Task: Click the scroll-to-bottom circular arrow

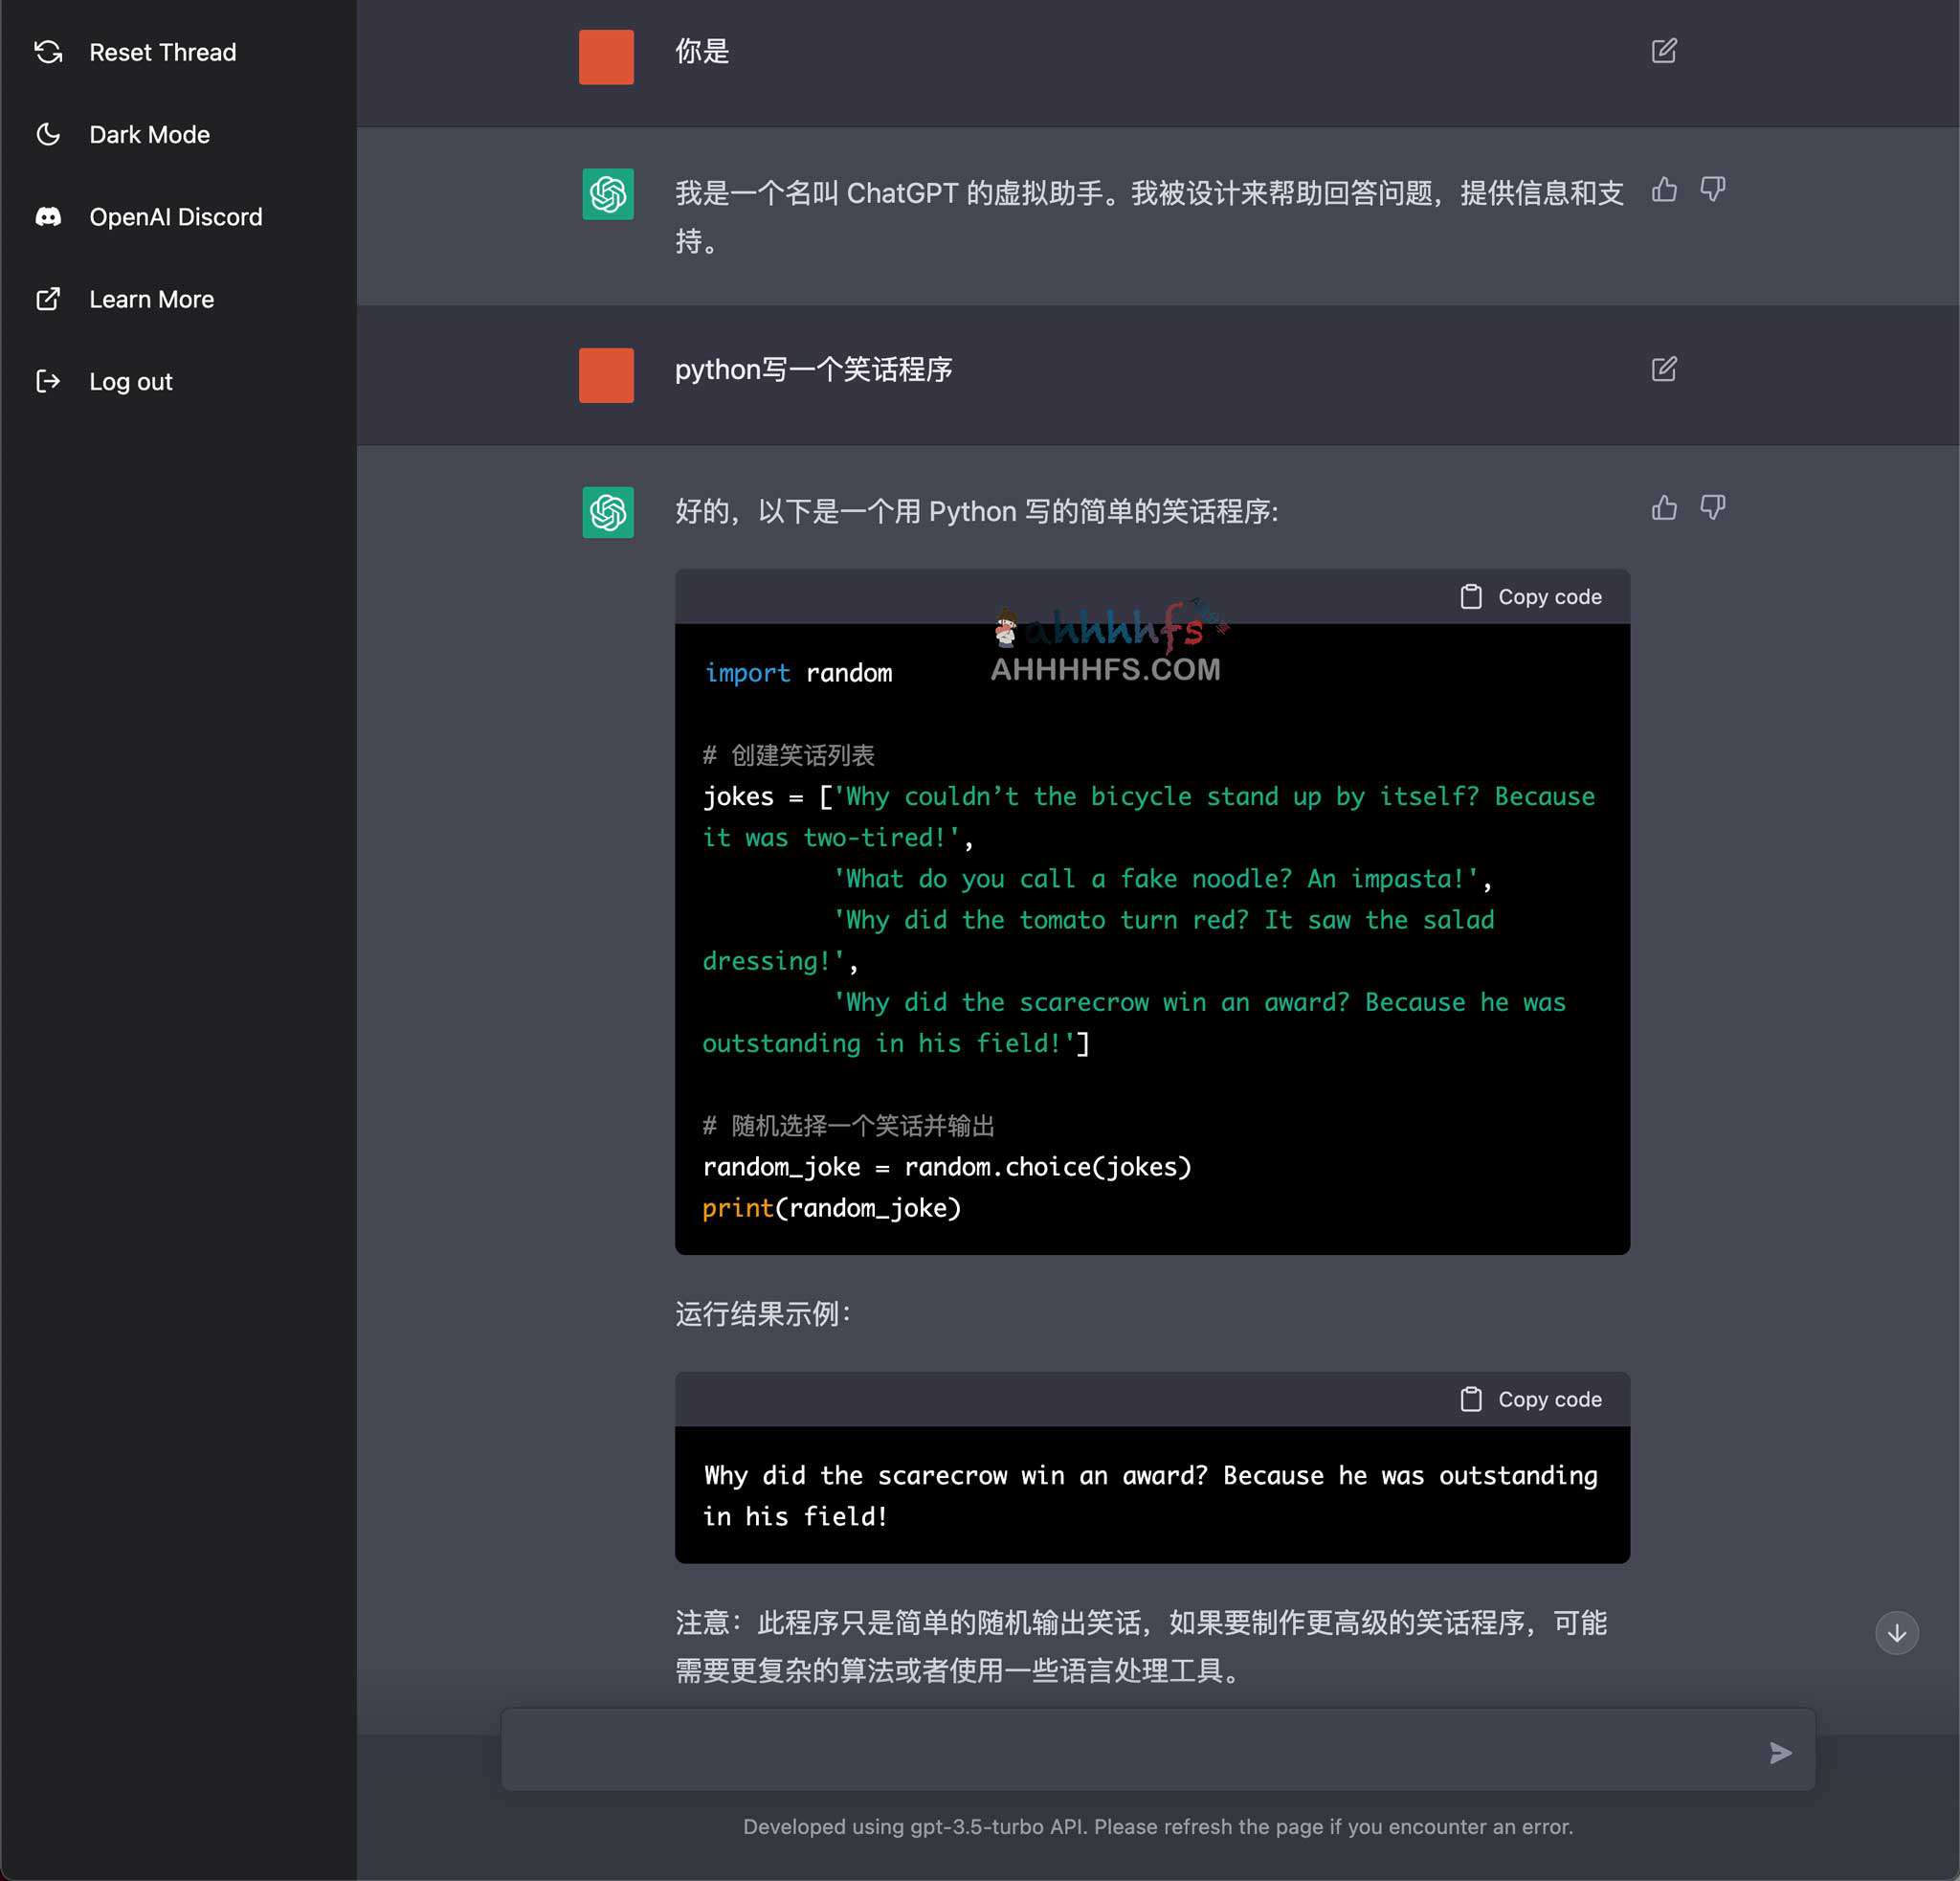Action: tap(1896, 1634)
